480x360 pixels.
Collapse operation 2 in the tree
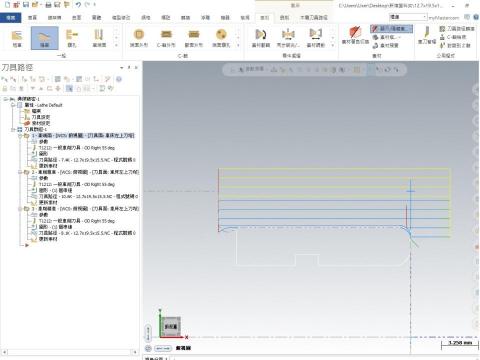tap(20, 172)
